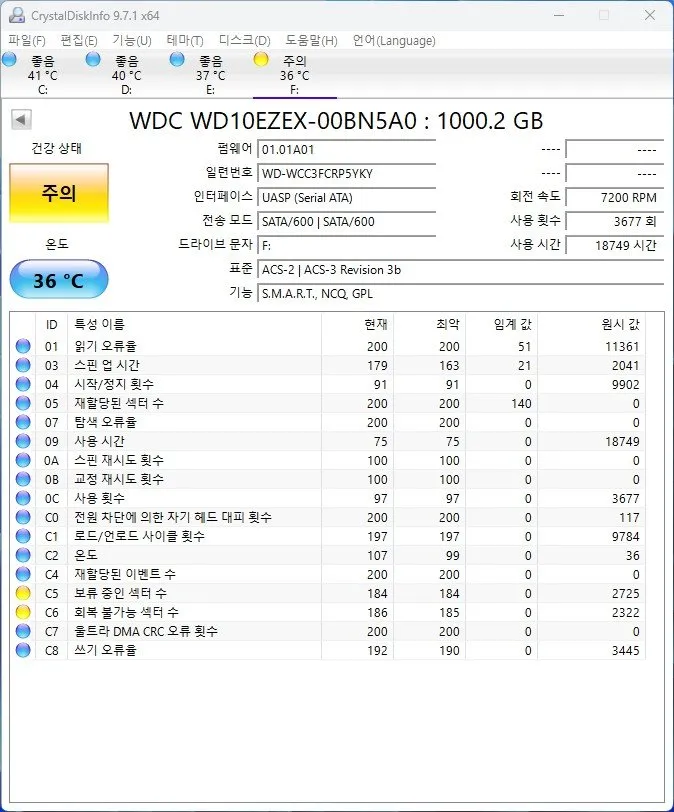Image resolution: width=674 pixels, height=812 pixels.
Task: Click the 원시 값 column header
Action: tap(591, 325)
